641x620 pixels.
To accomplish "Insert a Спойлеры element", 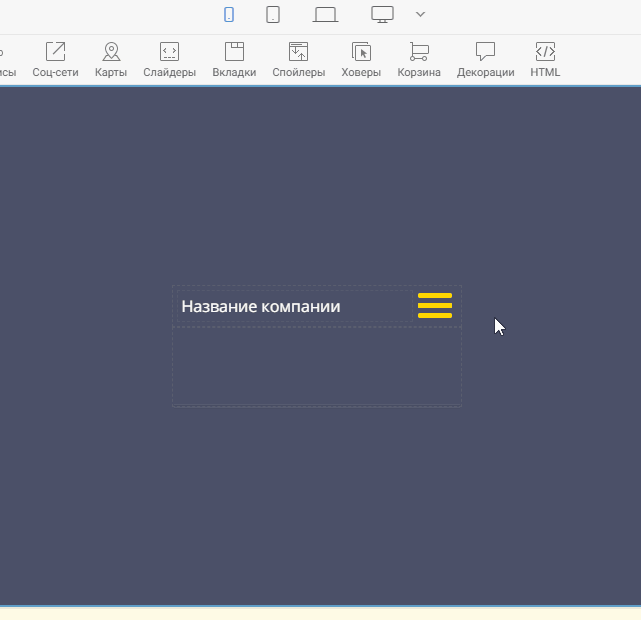I will (298, 59).
